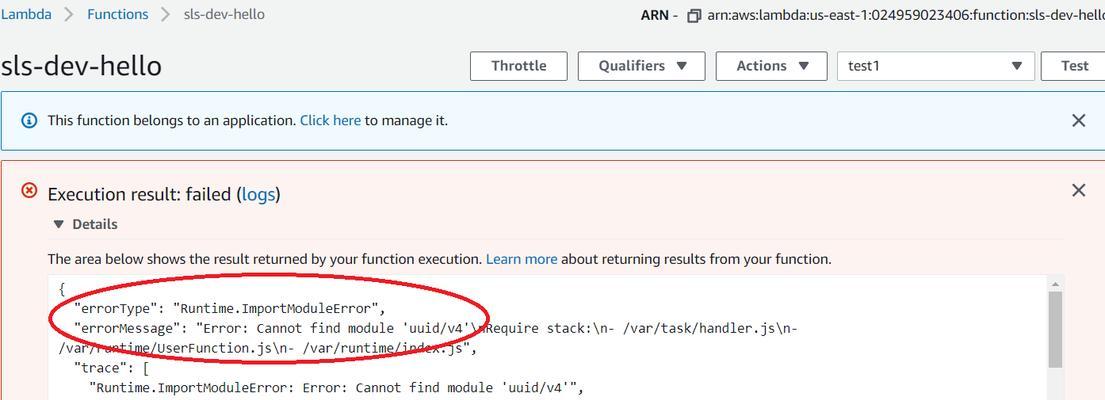This screenshot has height=400, width=1105.
Task: Click the ARN - label
Action: [x=660, y=15]
